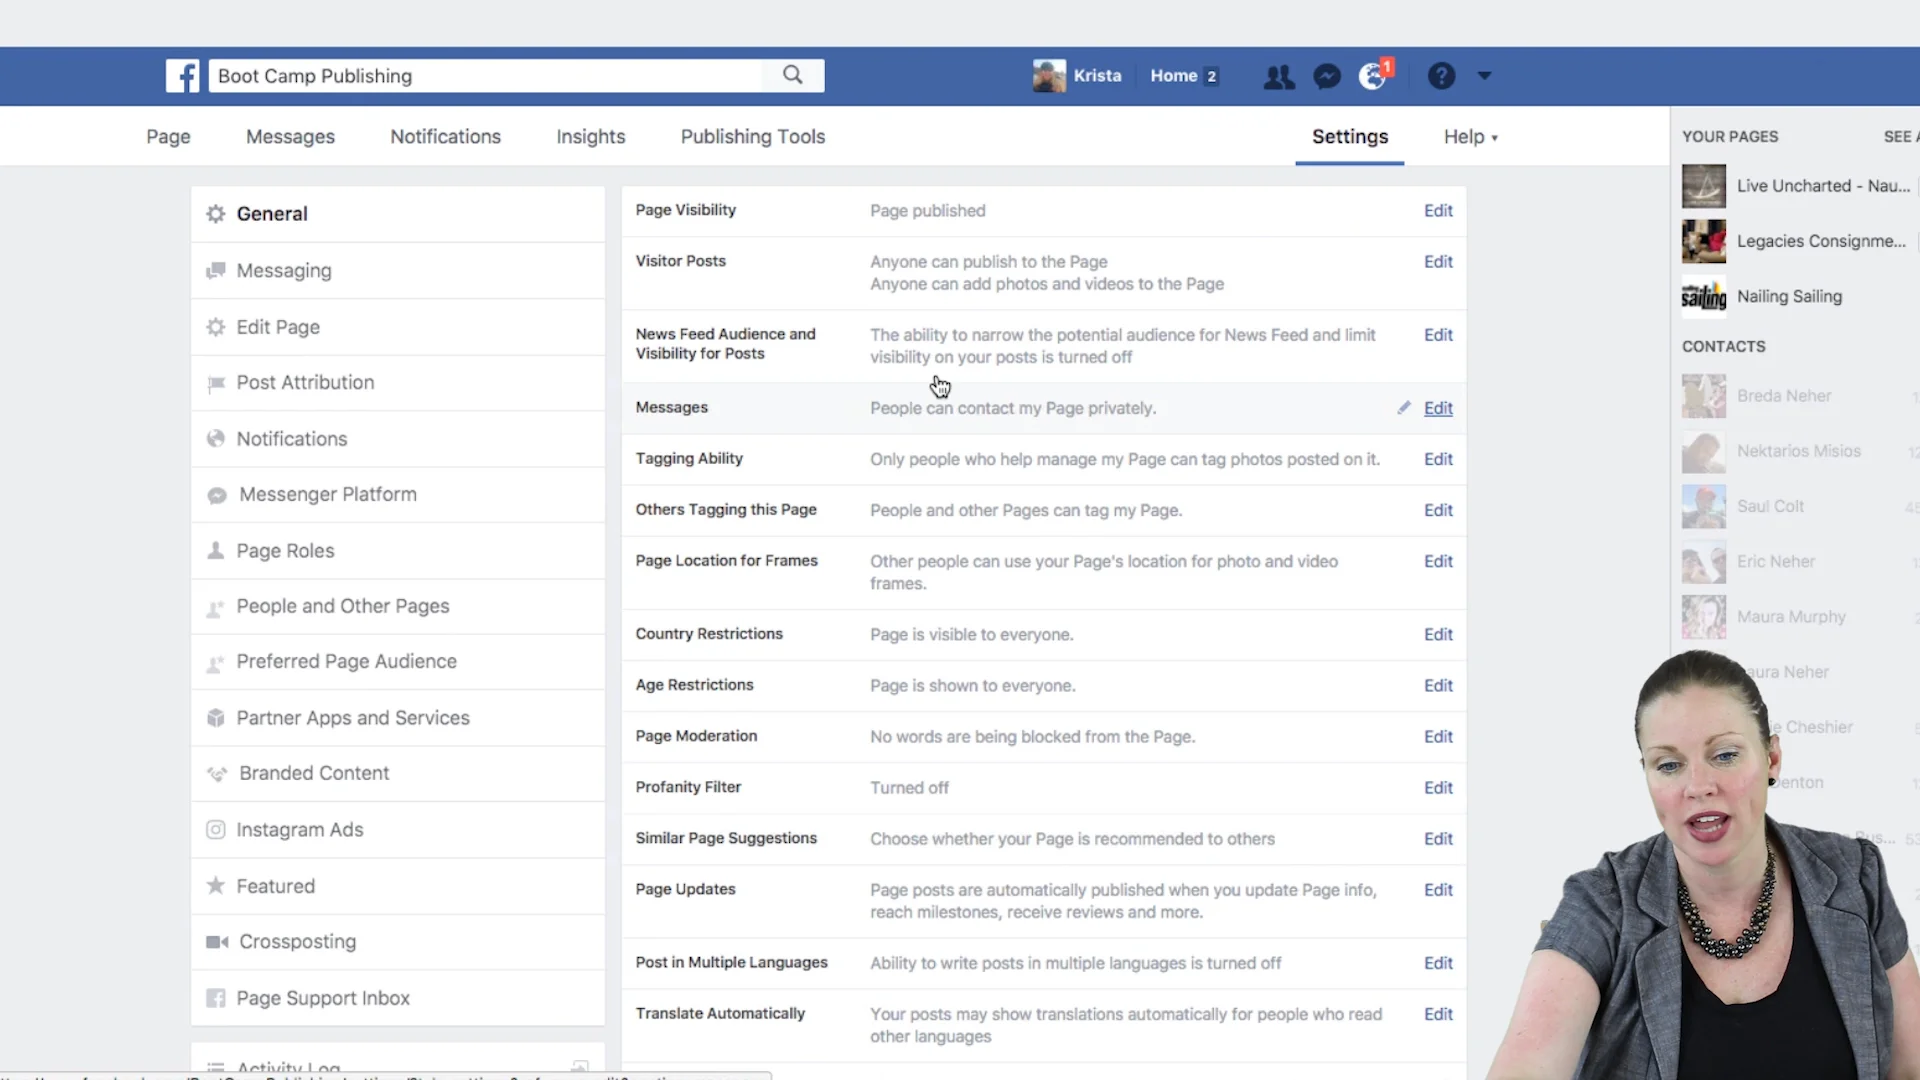Click the Featured star icon in the sidebar
This screenshot has width=1920, height=1080.
[215, 885]
